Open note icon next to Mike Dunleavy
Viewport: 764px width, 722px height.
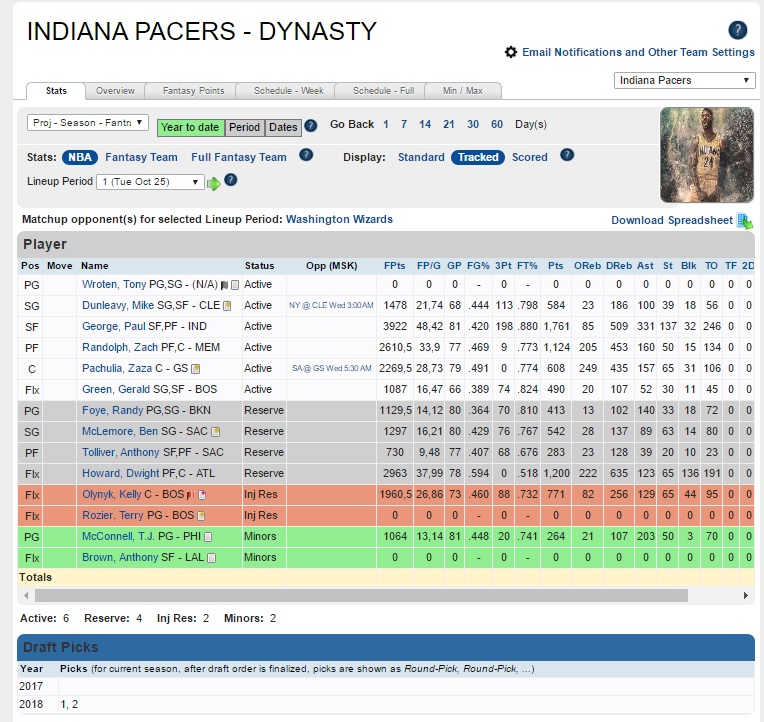pyautogui.click(x=227, y=306)
